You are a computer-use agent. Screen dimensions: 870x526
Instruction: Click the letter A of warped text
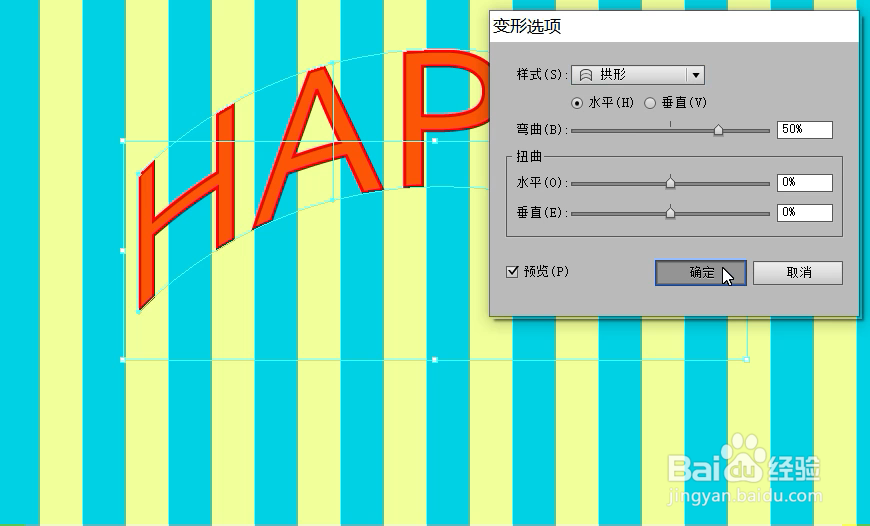[318, 147]
